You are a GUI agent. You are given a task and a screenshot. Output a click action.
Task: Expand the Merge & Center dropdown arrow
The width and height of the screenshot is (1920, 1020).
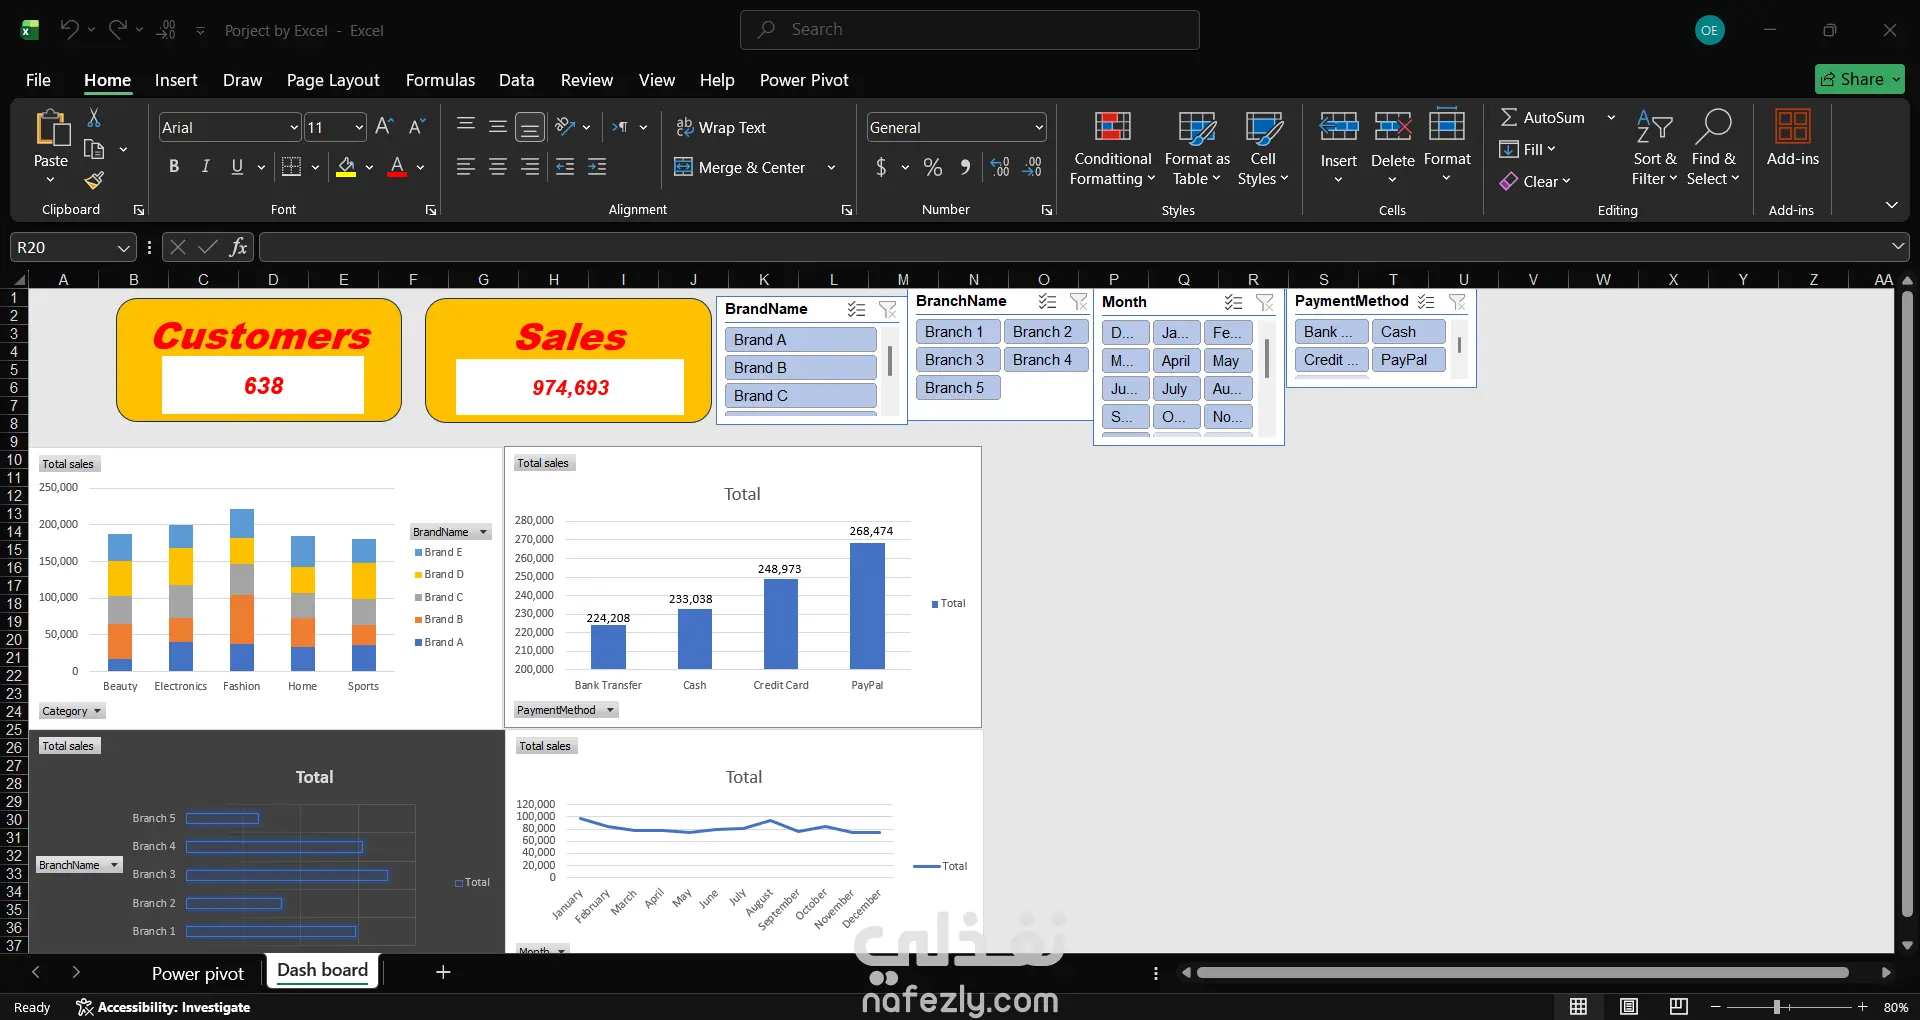click(831, 168)
